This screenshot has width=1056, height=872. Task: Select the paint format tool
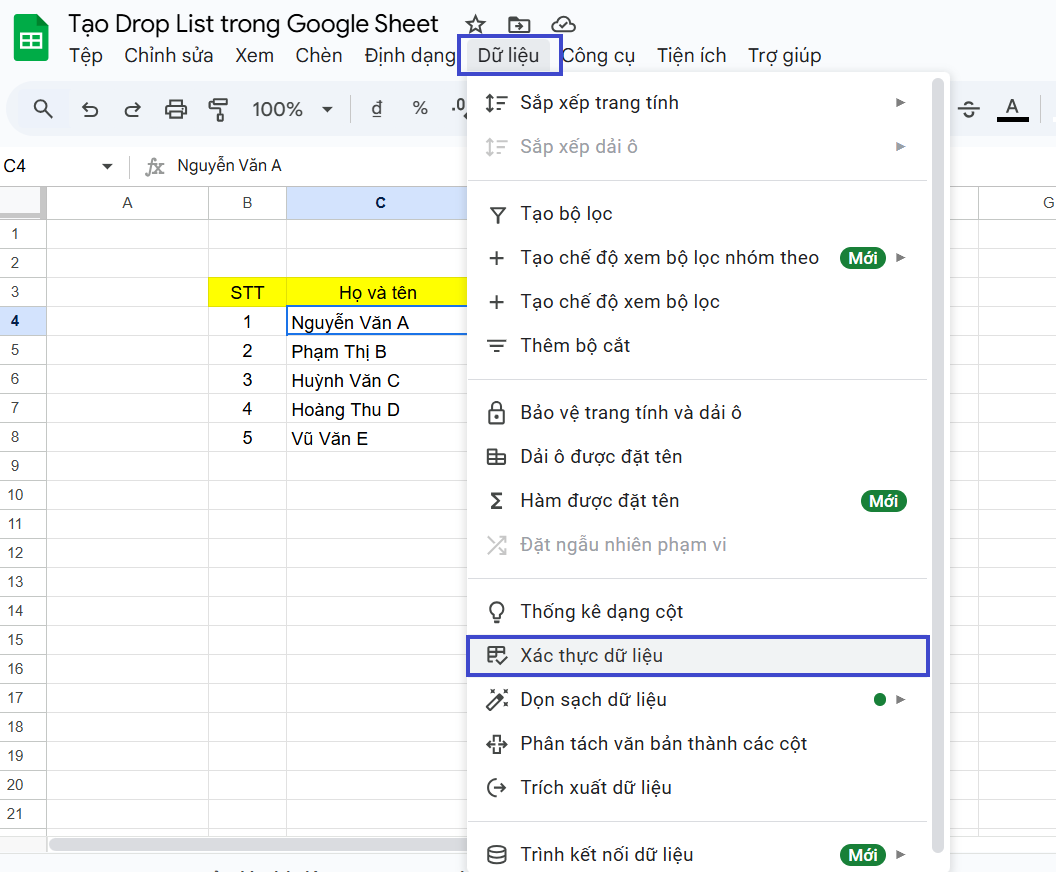219,108
